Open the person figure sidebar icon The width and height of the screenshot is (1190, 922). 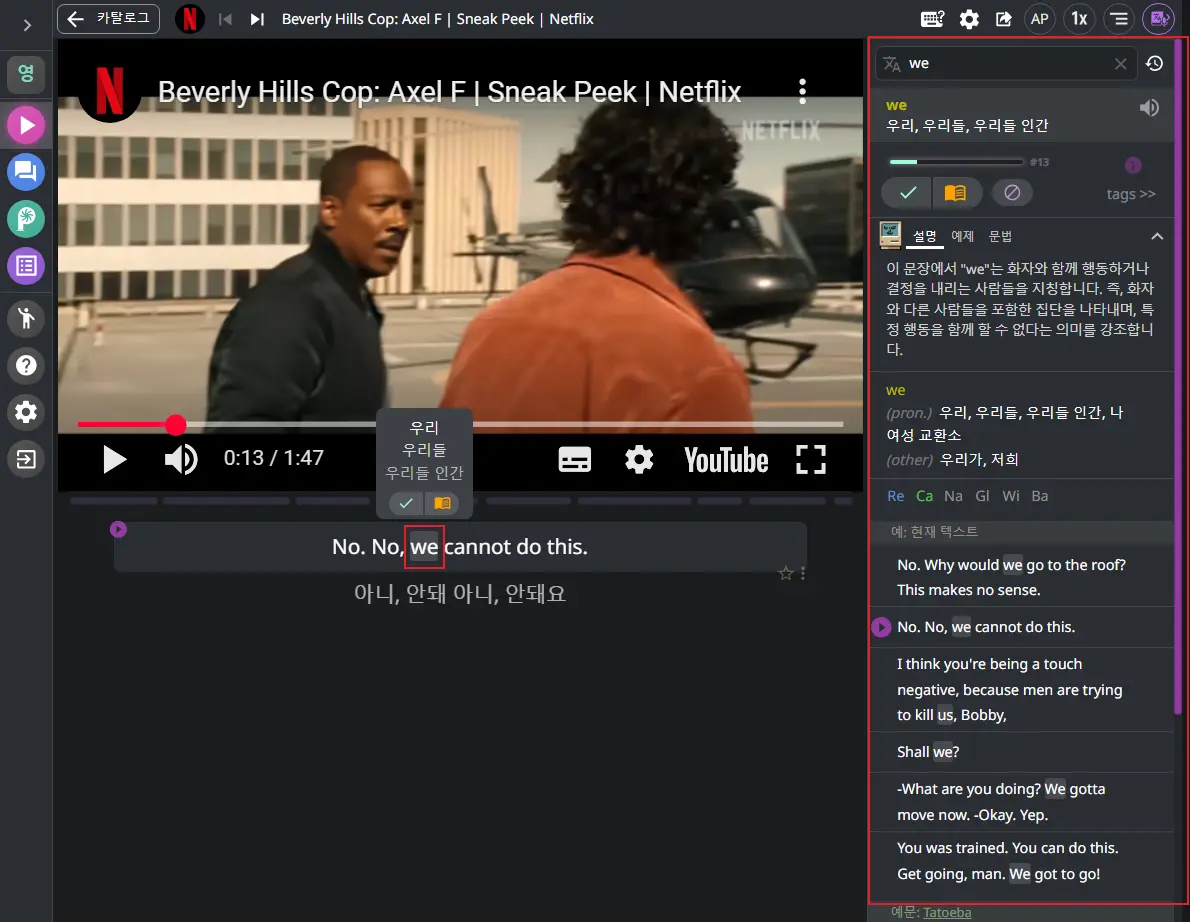[26, 318]
